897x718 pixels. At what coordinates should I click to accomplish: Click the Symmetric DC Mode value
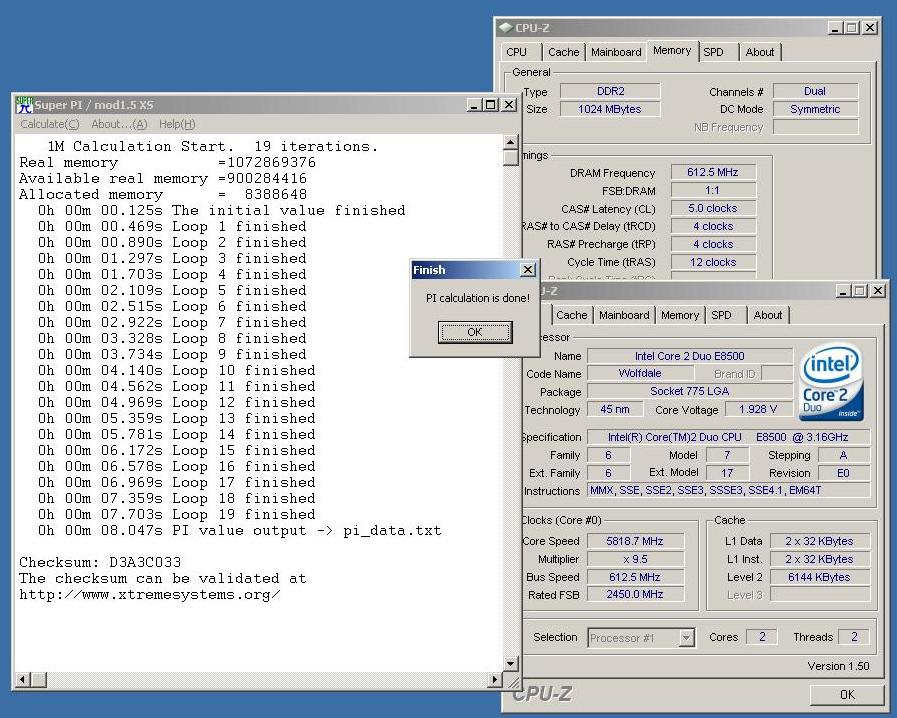(815, 109)
